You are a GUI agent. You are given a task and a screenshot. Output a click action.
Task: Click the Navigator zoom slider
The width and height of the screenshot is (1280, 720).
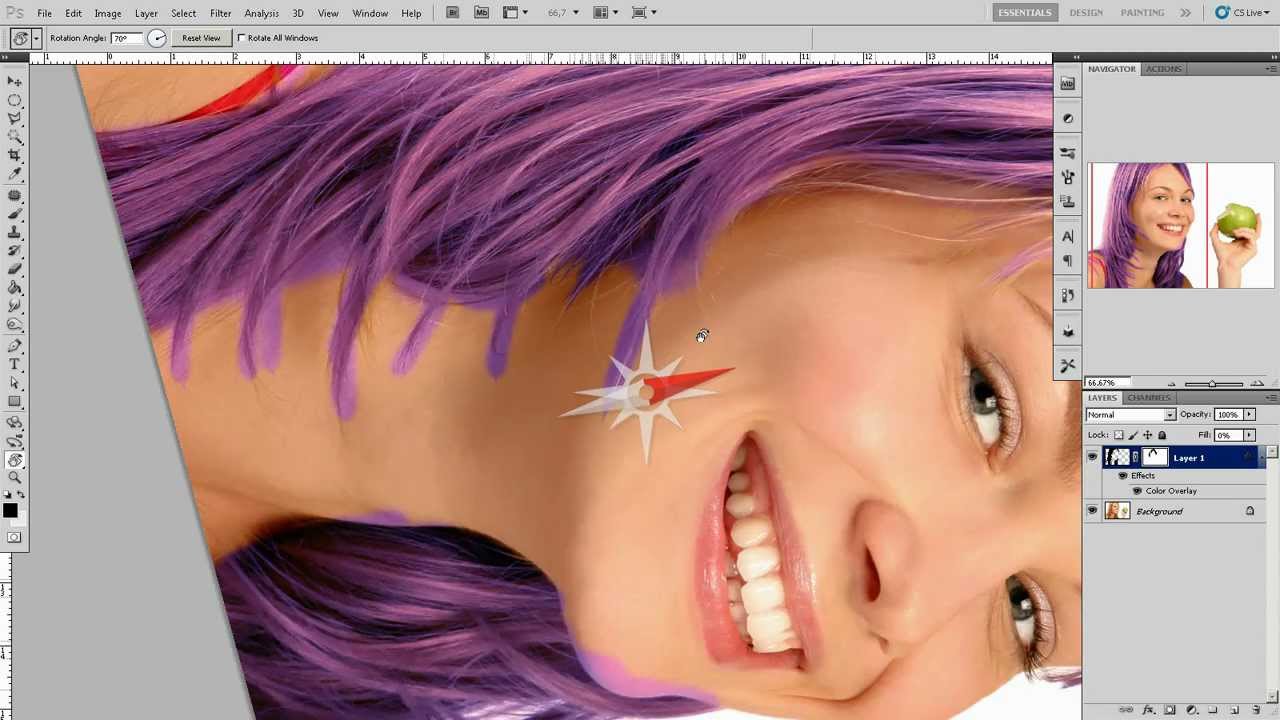pos(1213,383)
